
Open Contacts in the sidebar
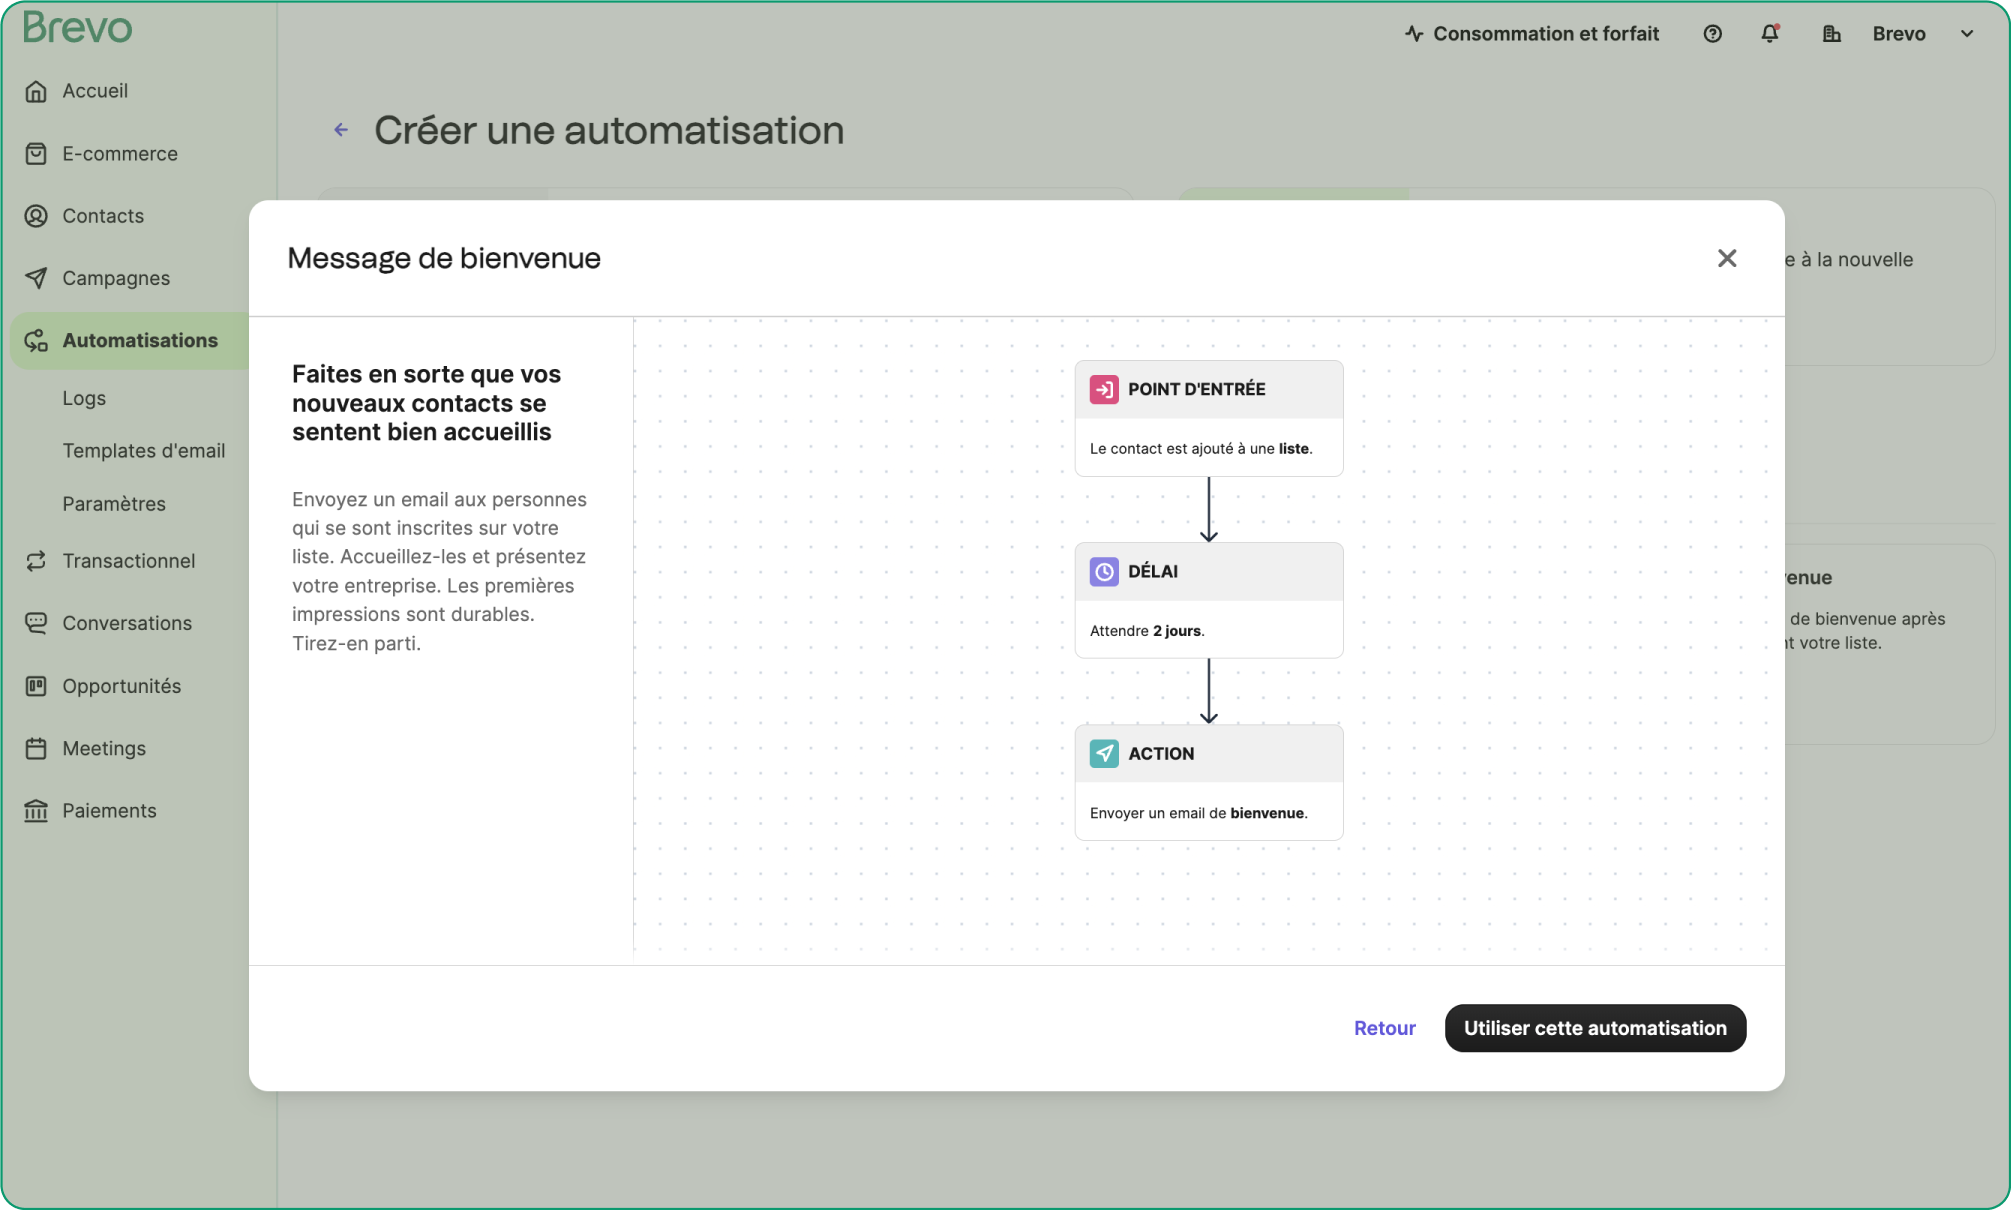tap(102, 216)
